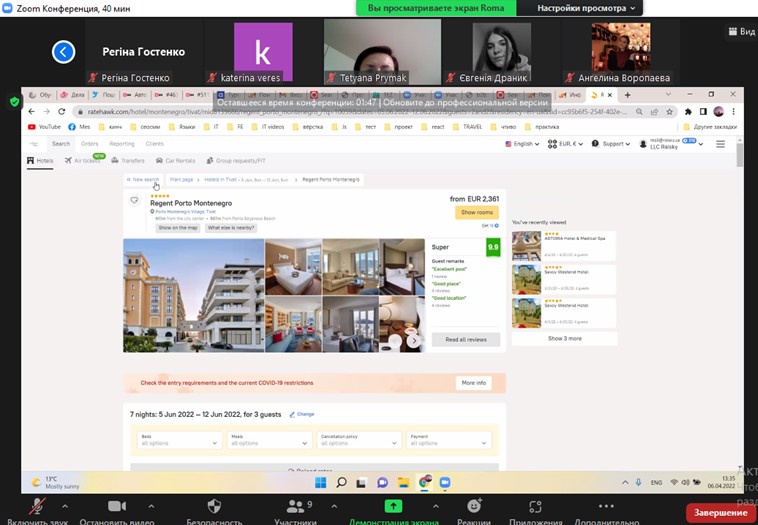
Task: Expand Zoom participants options arrow
Action: [x=334, y=506]
